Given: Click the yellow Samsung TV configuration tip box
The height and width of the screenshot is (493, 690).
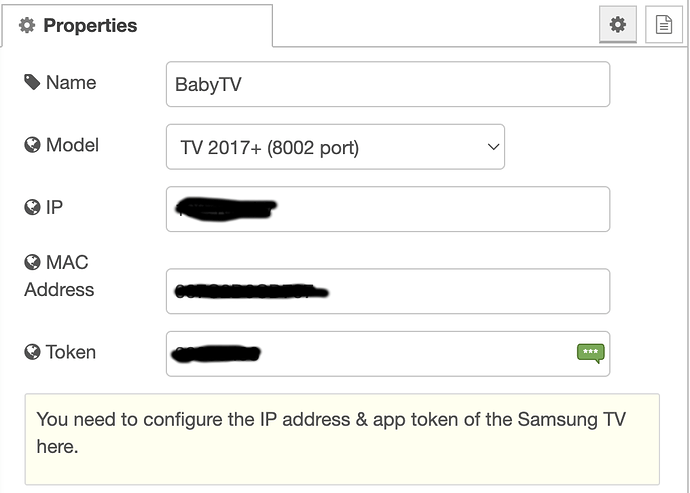Looking at the screenshot, I should coord(342,432).
